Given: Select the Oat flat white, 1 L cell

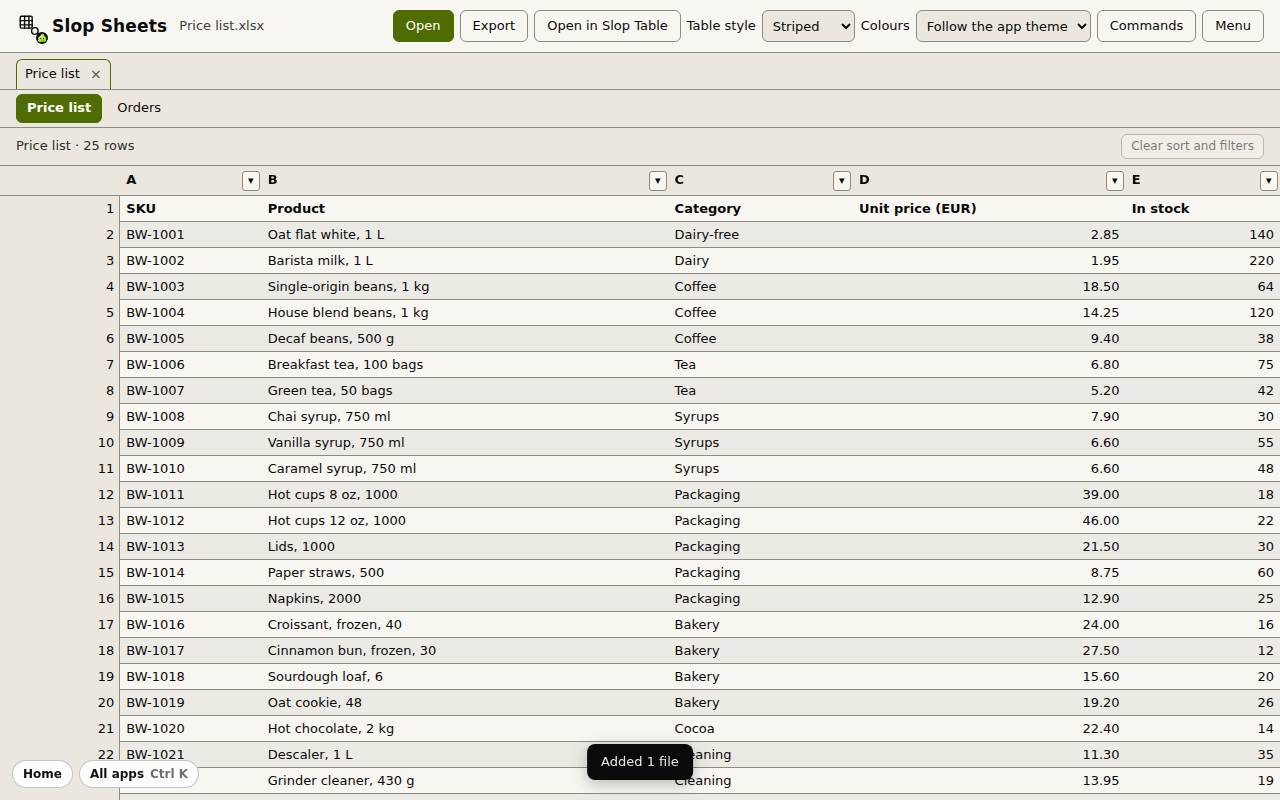Looking at the screenshot, I should tap(465, 235).
